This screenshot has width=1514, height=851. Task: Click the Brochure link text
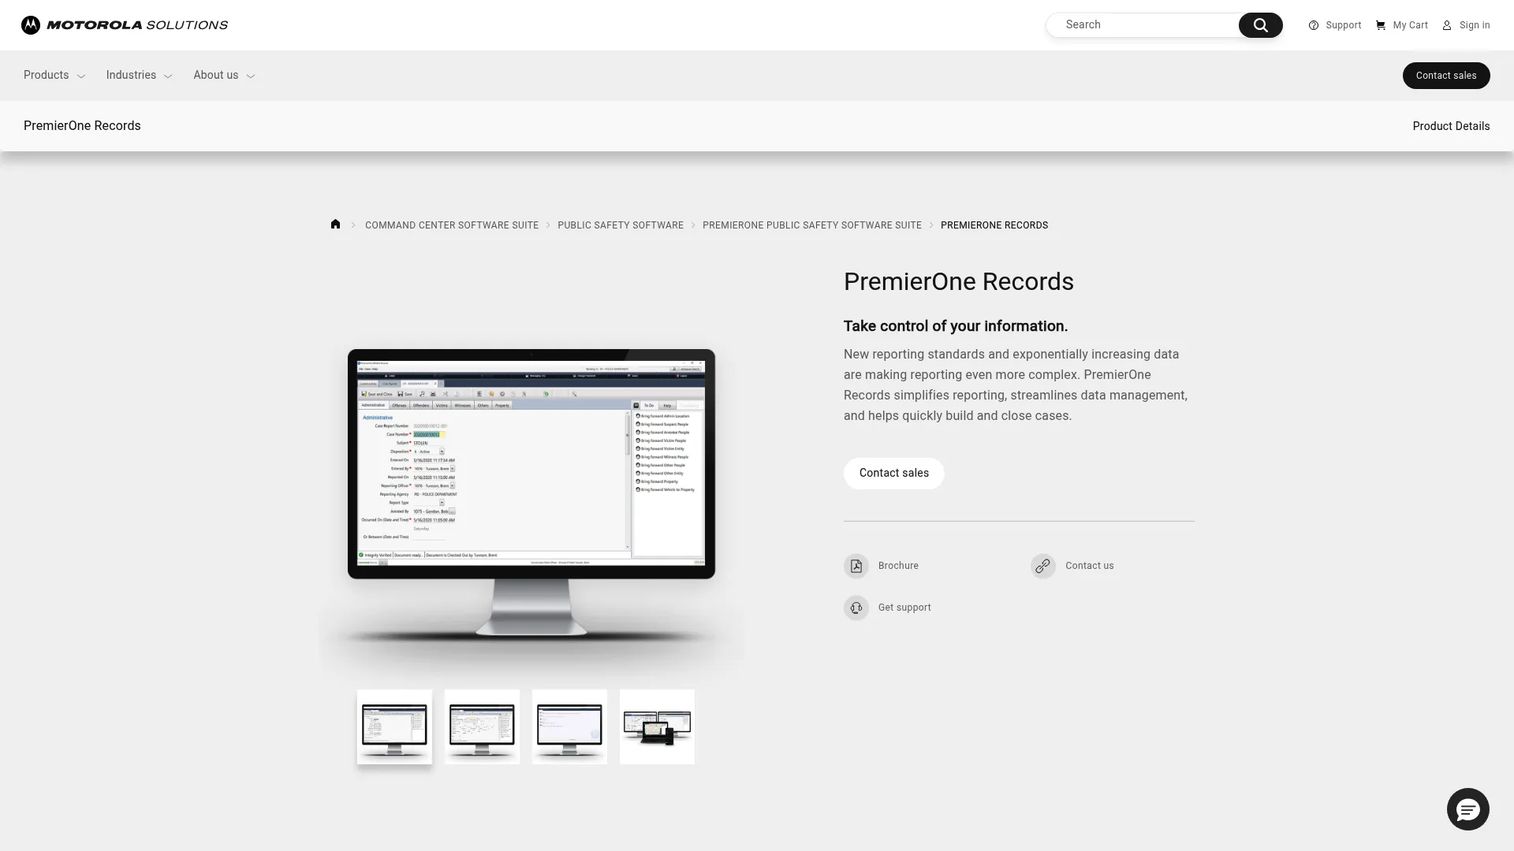pyautogui.click(x=898, y=566)
